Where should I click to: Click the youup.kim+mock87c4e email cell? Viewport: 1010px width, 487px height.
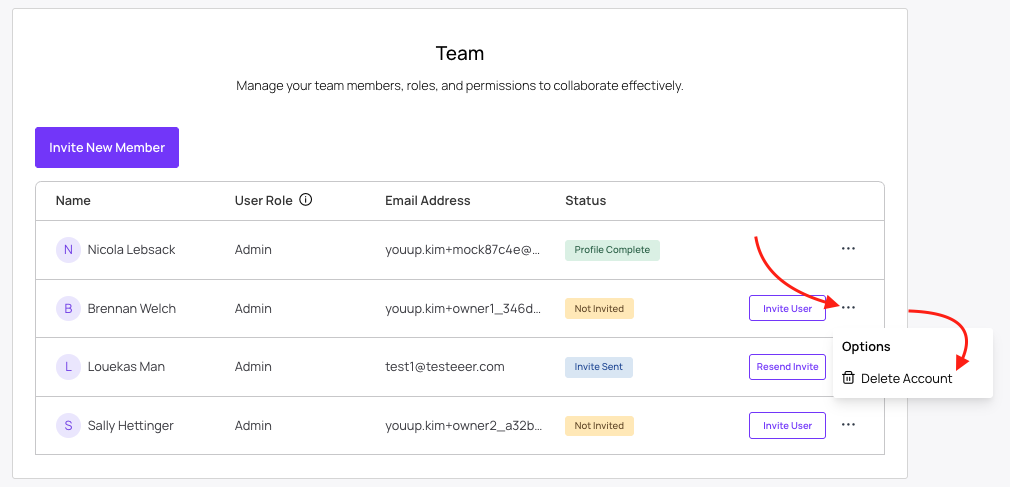pyautogui.click(x=462, y=250)
